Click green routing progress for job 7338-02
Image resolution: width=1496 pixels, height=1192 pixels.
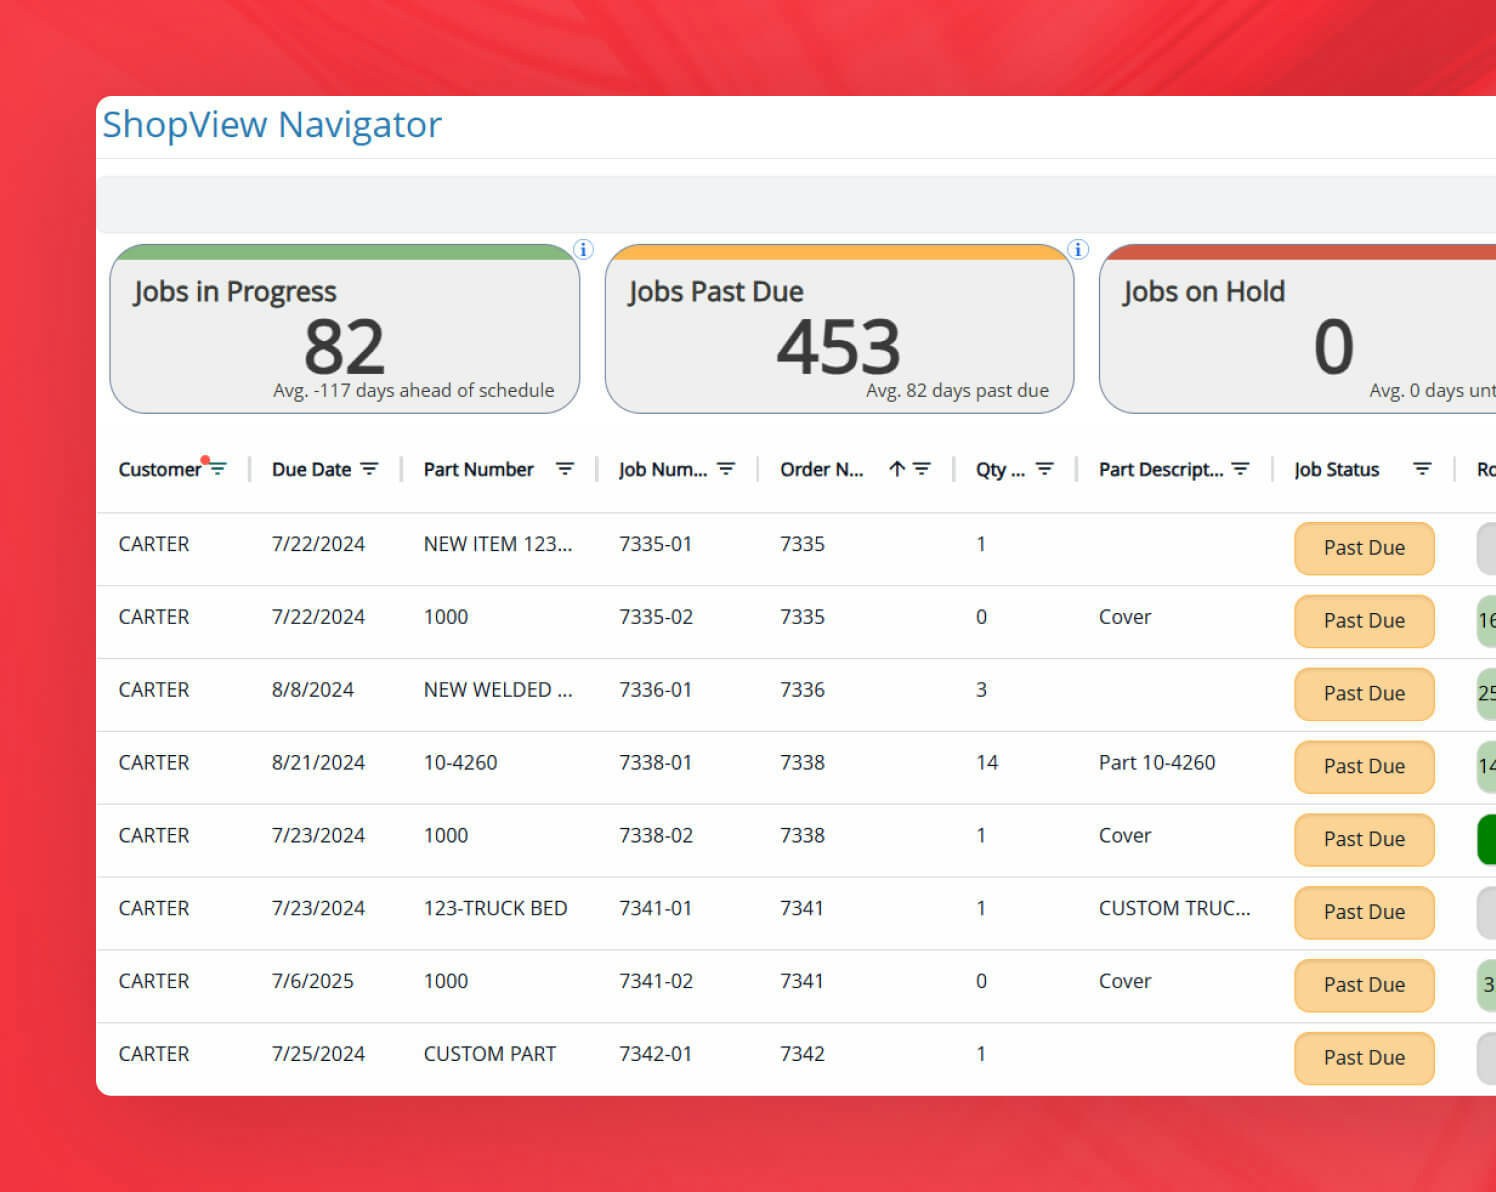(1486, 840)
